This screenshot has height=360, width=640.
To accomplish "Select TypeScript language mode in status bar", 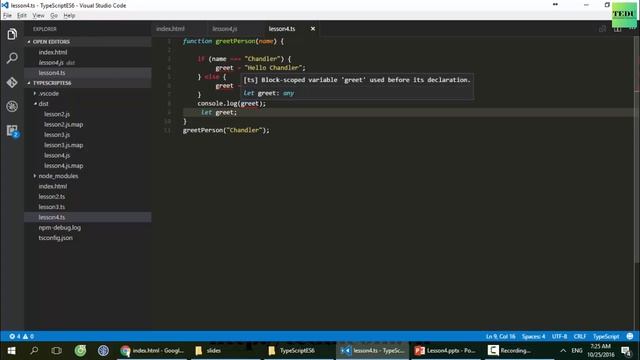I will click(606, 336).
